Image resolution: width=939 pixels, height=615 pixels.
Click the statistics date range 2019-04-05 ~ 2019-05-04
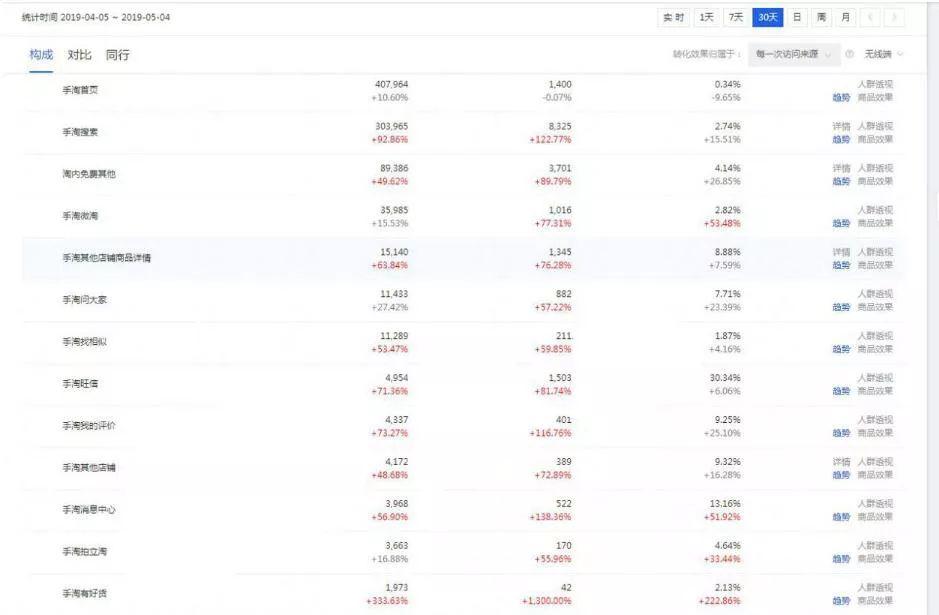[x=115, y=17]
